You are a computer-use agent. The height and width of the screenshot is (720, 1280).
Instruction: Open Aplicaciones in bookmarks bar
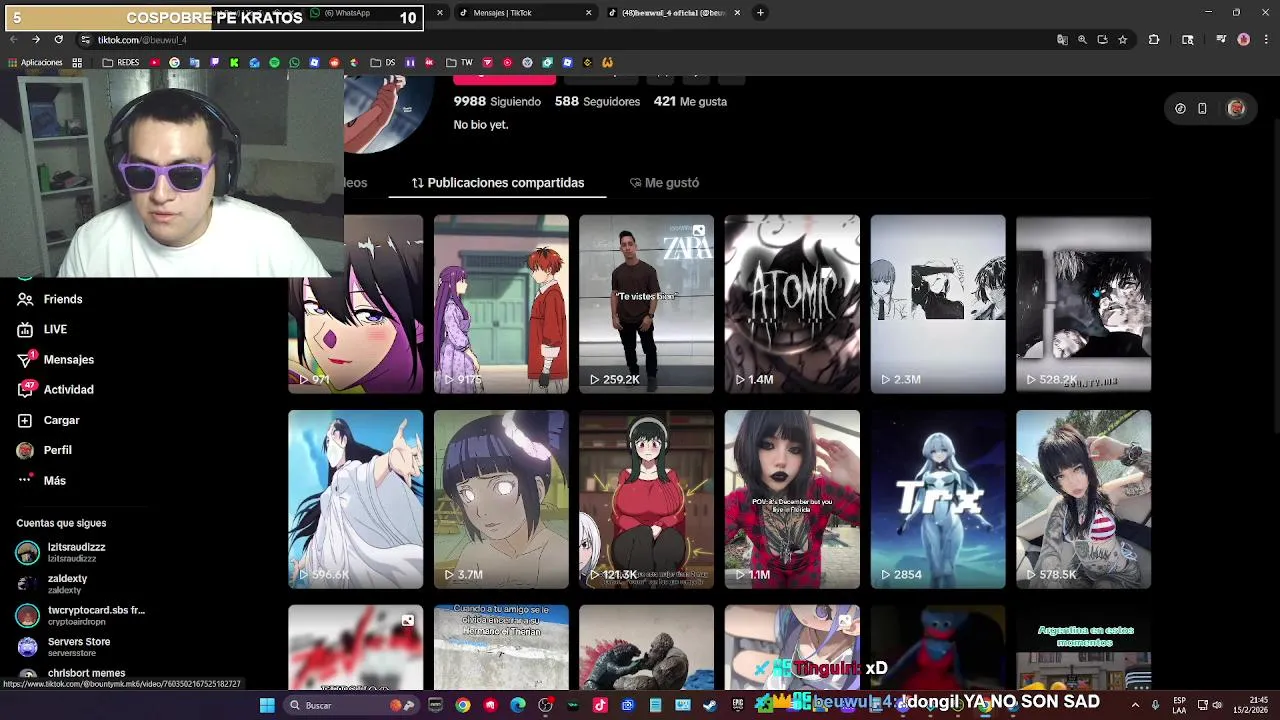coord(35,62)
